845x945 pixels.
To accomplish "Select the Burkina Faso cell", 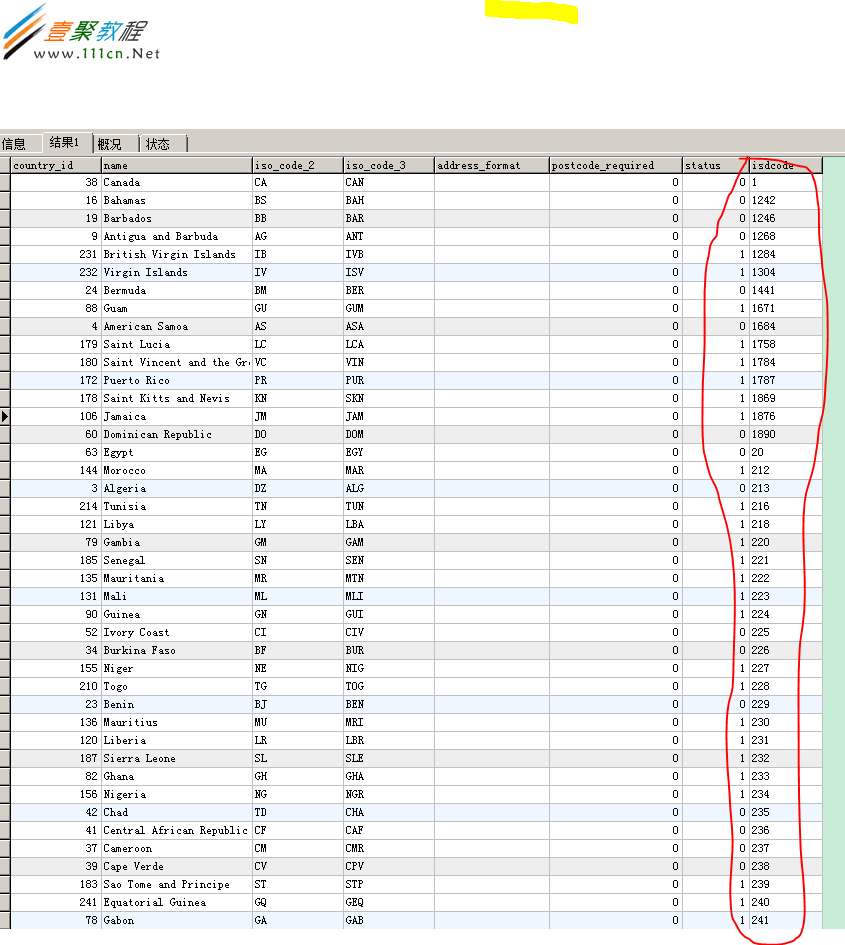I will pyautogui.click(x=177, y=650).
